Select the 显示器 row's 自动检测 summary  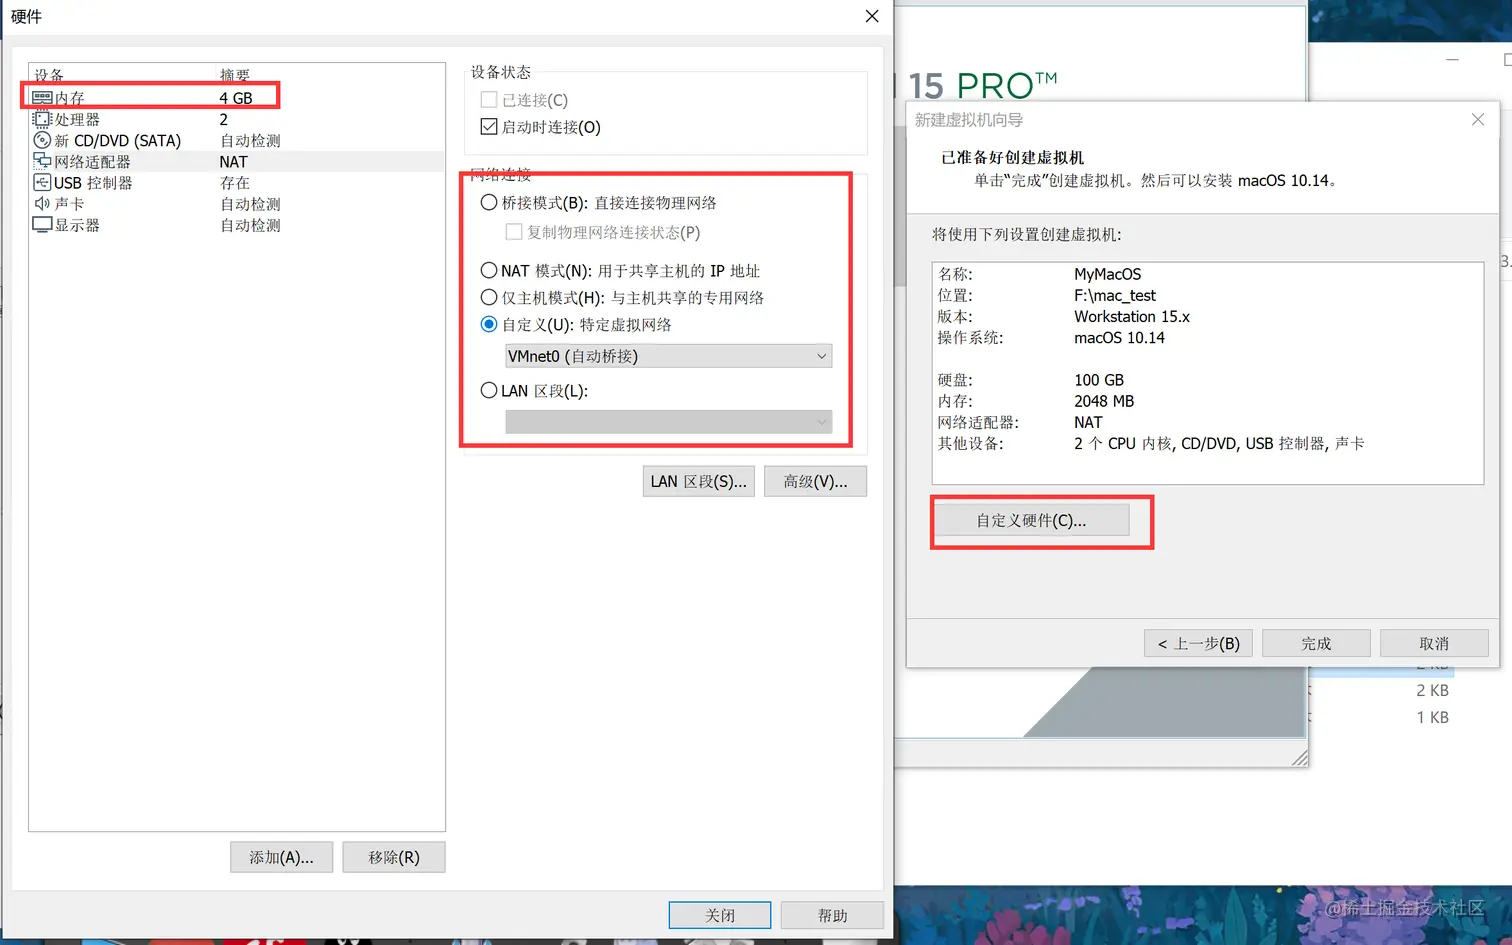(x=250, y=225)
